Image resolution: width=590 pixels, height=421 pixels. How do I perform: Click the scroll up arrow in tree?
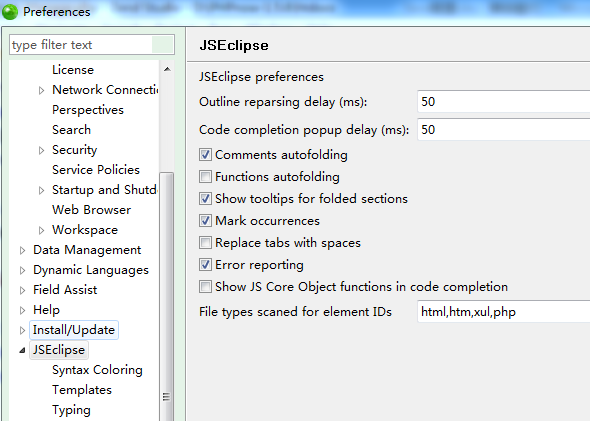[x=167, y=69]
